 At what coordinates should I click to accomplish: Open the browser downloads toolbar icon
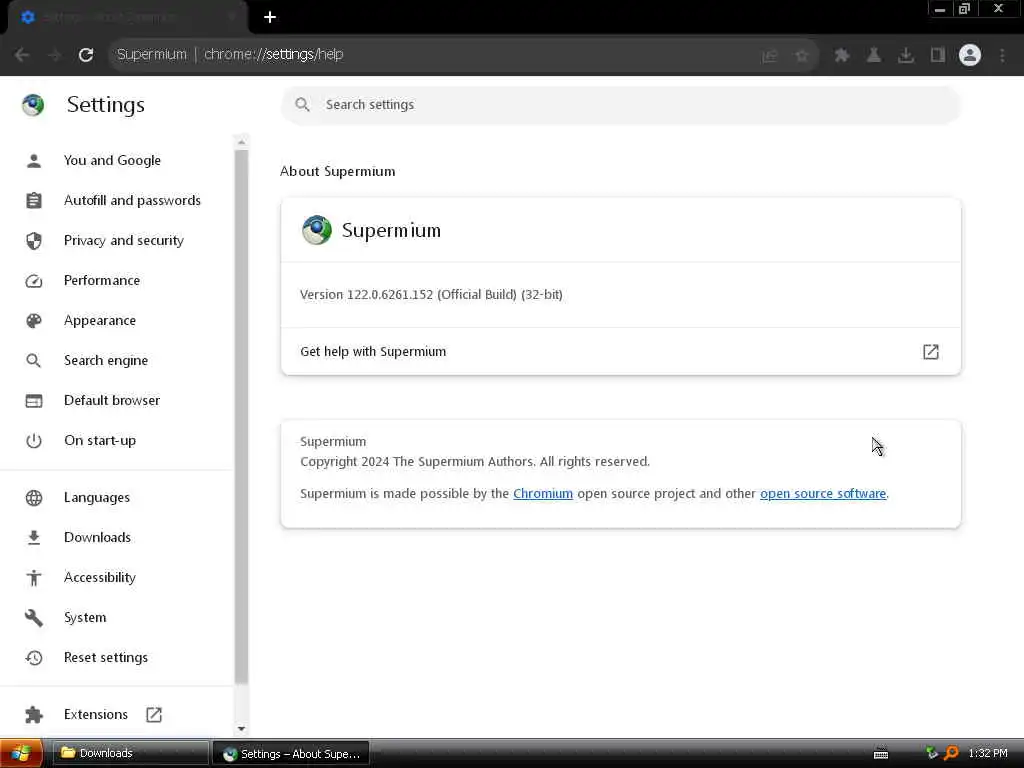point(906,55)
